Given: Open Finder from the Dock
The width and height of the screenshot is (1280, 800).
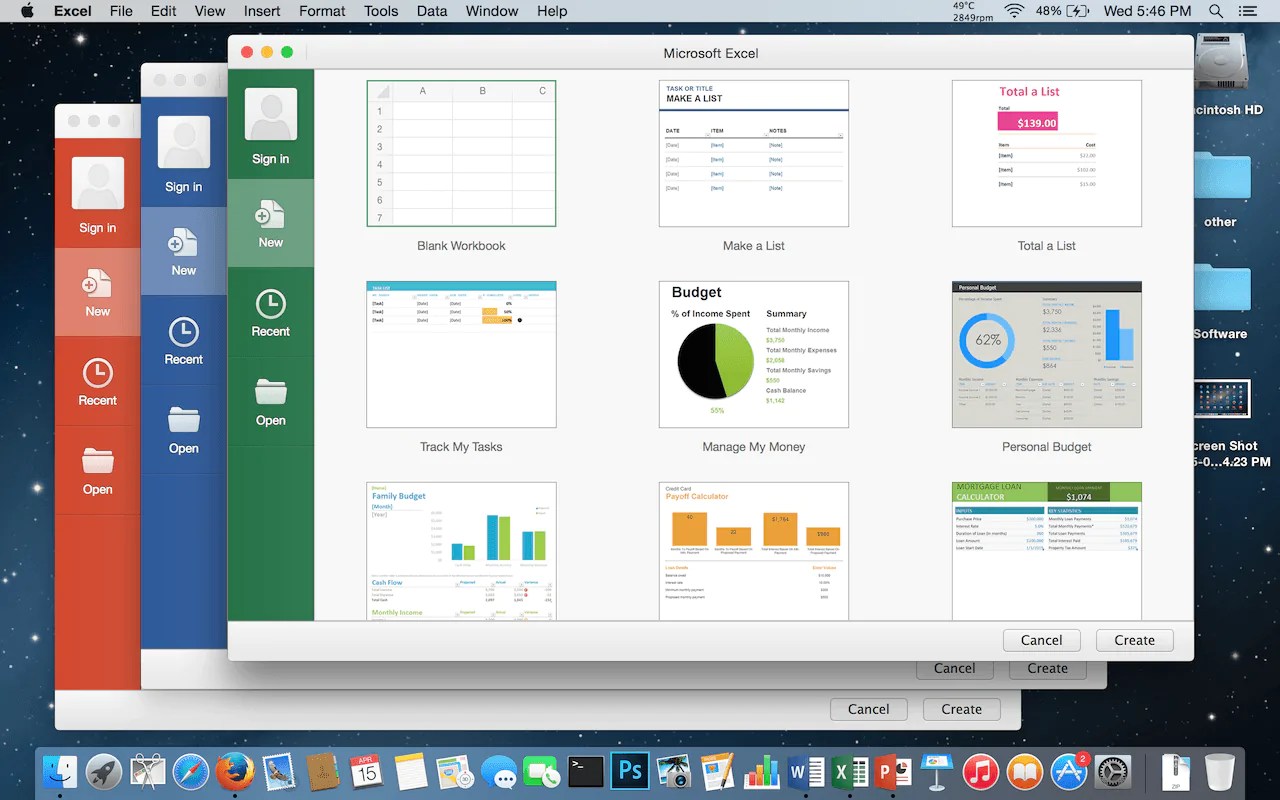Looking at the screenshot, I should [60, 772].
